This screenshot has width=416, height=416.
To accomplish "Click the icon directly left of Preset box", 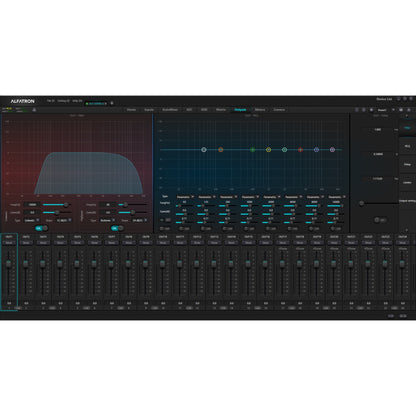I will [x=371, y=110].
